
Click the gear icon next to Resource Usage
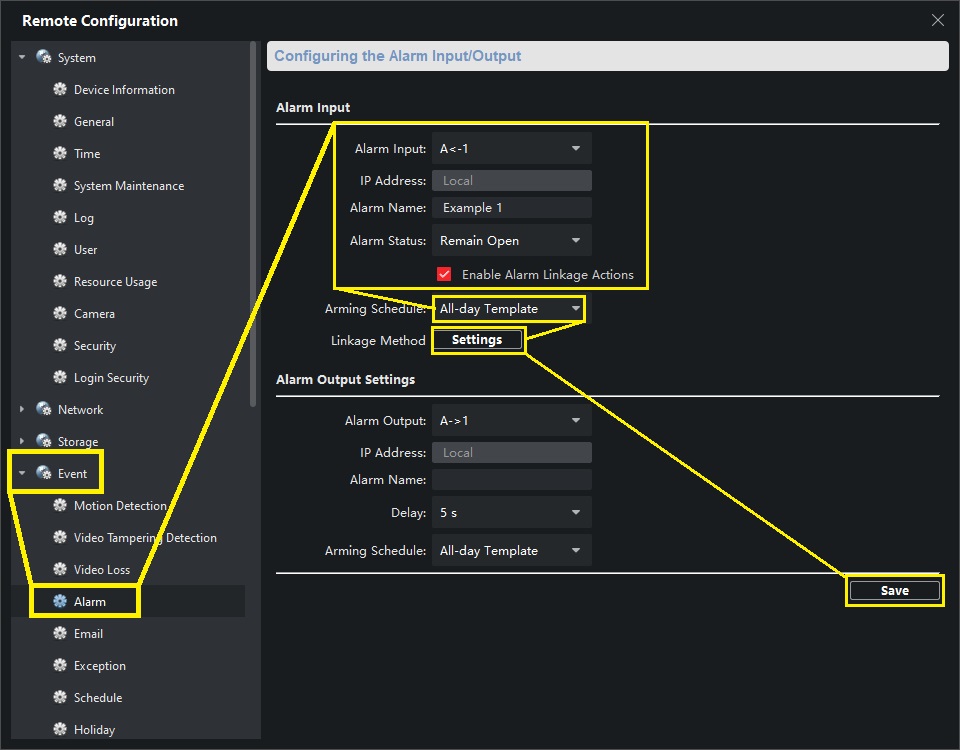pos(60,282)
